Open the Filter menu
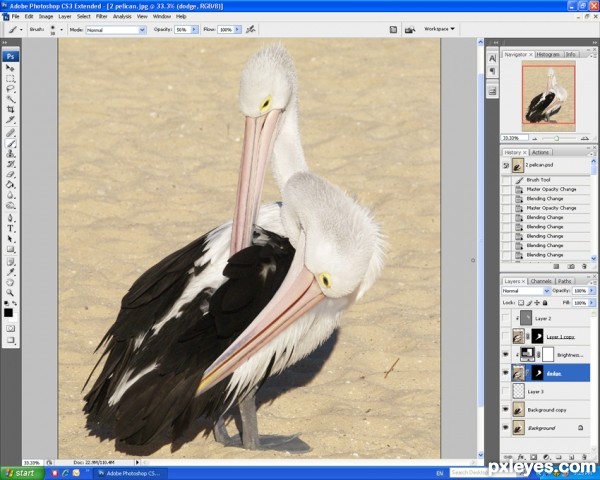 coord(101,16)
